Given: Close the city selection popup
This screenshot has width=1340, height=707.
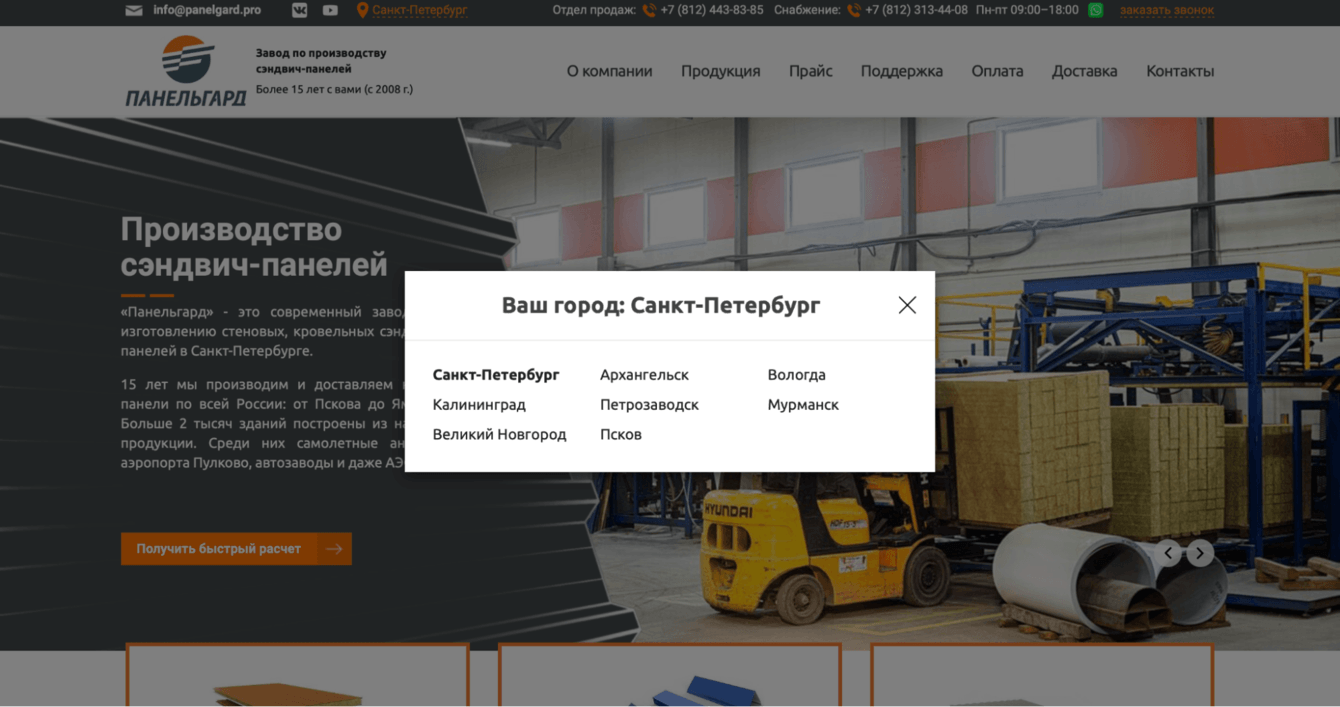Looking at the screenshot, I should click(x=907, y=305).
